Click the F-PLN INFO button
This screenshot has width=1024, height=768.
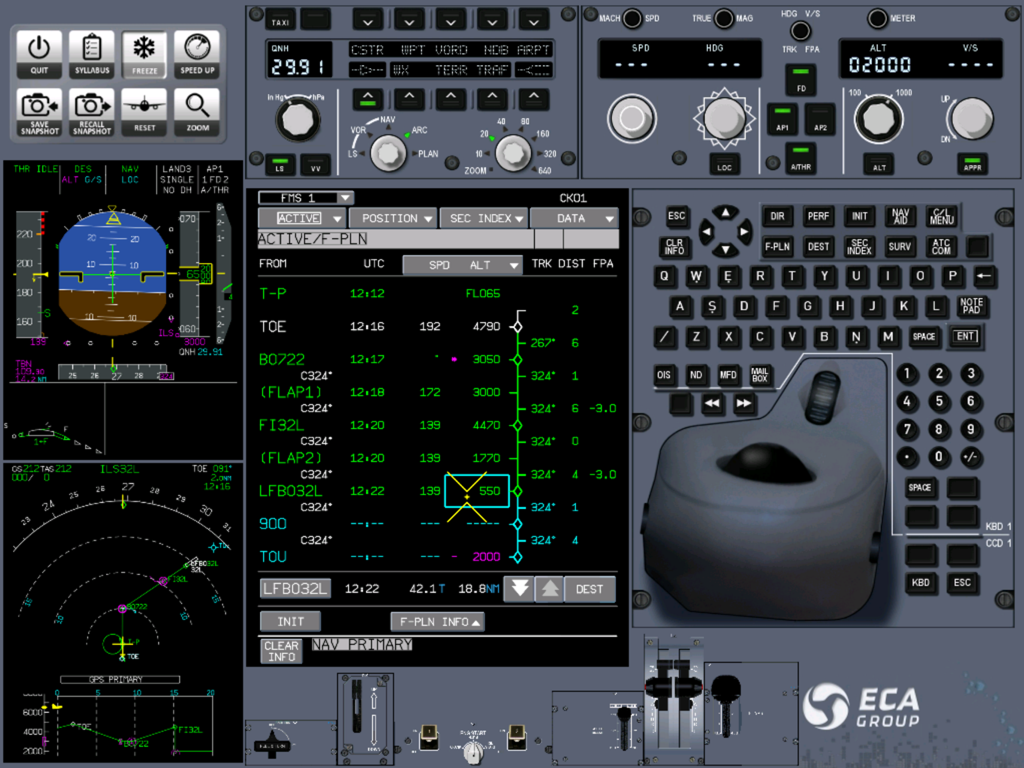tap(437, 620)
